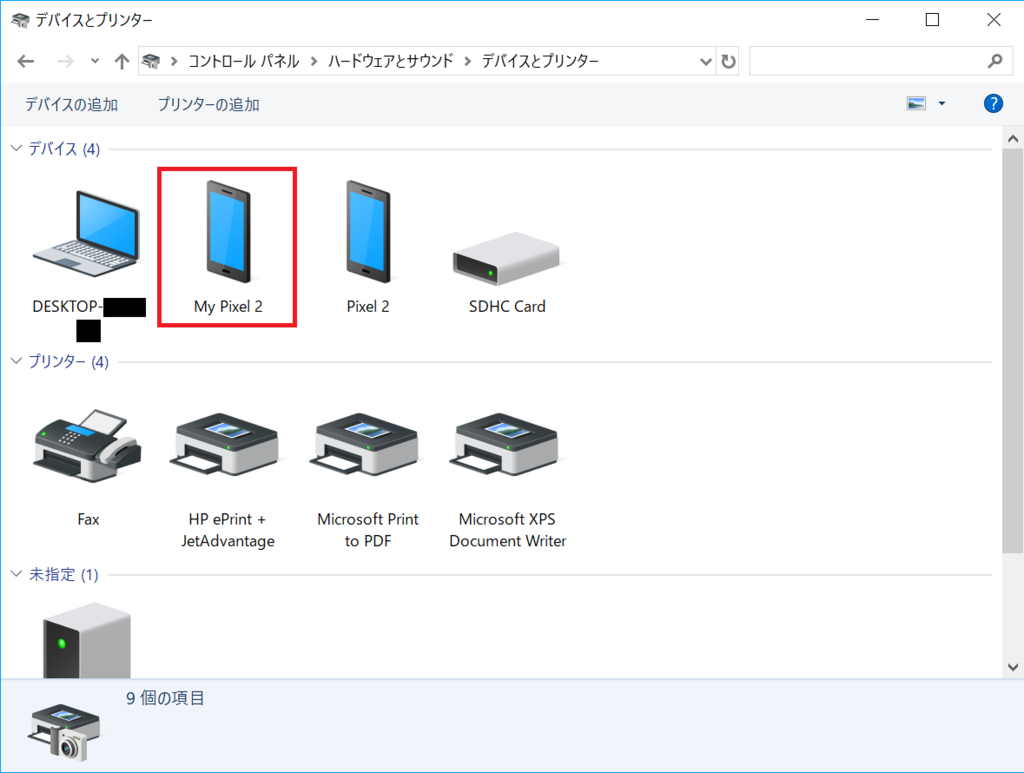Image resolution: width=1024 pixels, height=773 pixels.
Task: Maximize the デバイスとプリンター window
Action: click(x=933, y=20)
